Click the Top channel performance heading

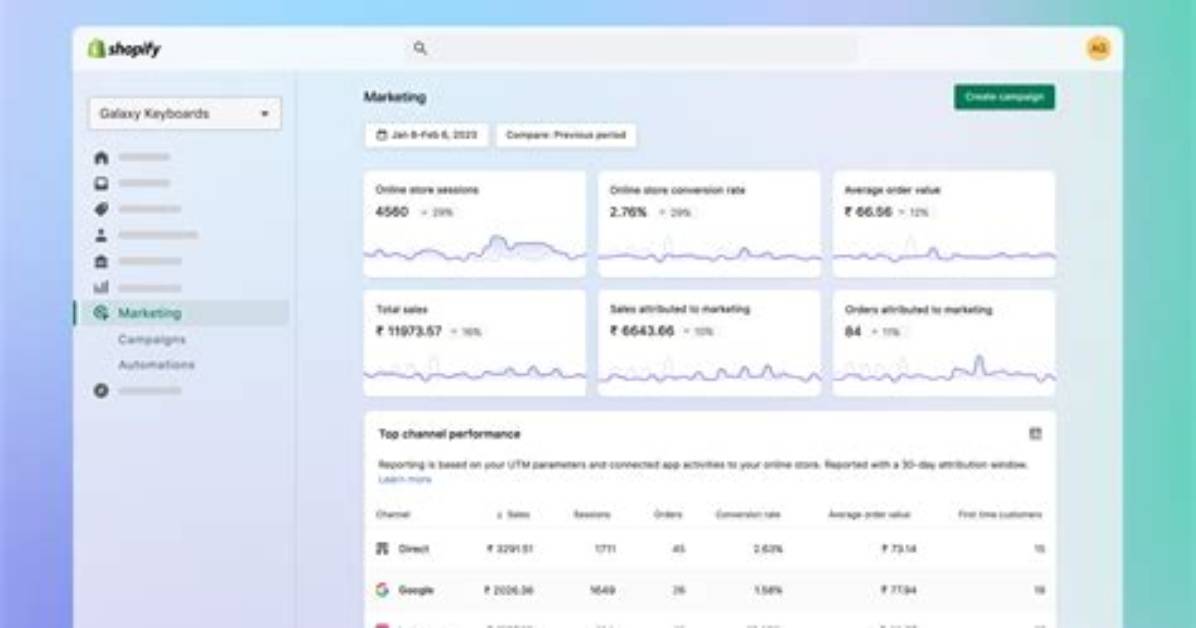coord(449,433)
